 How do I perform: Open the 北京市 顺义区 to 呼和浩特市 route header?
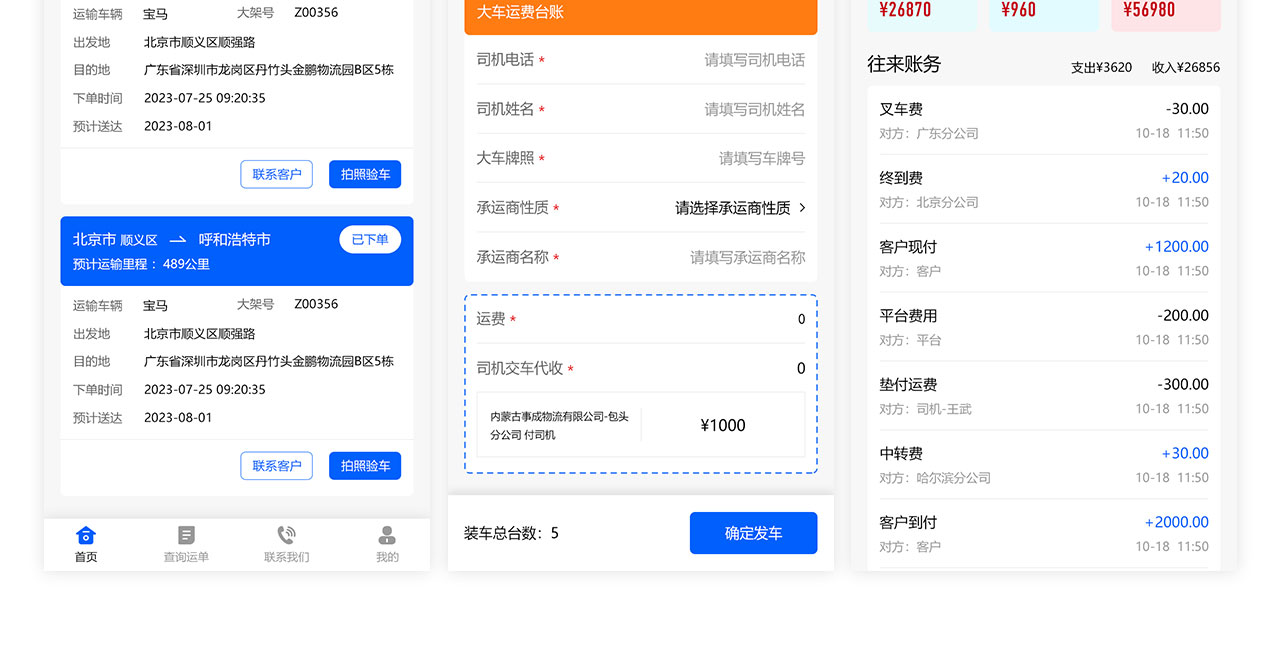point(237,251)
